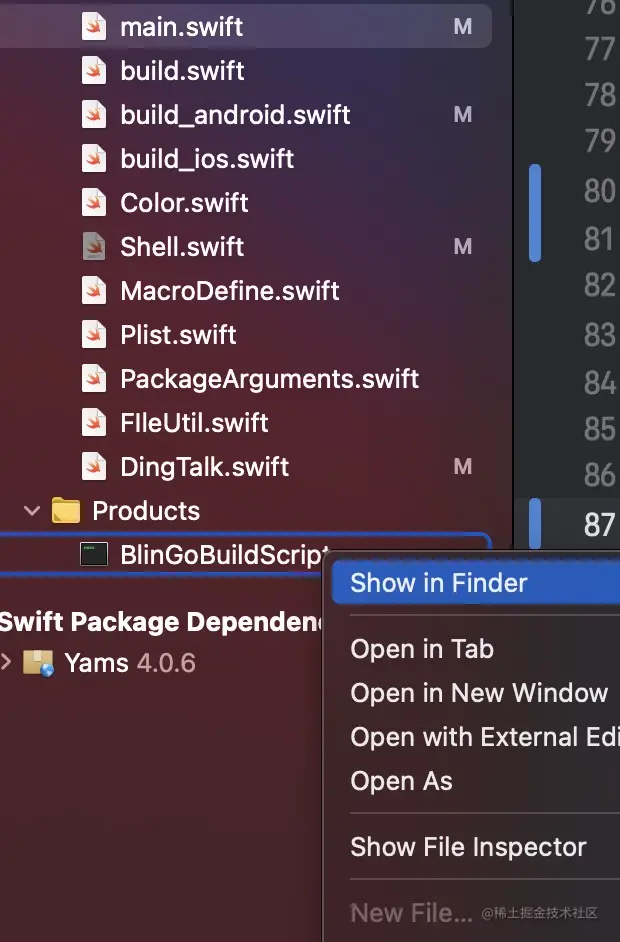Click the gray file icon for Shell.swift
Viewport: 620px width, 942px height.
(x=94, y=247)
